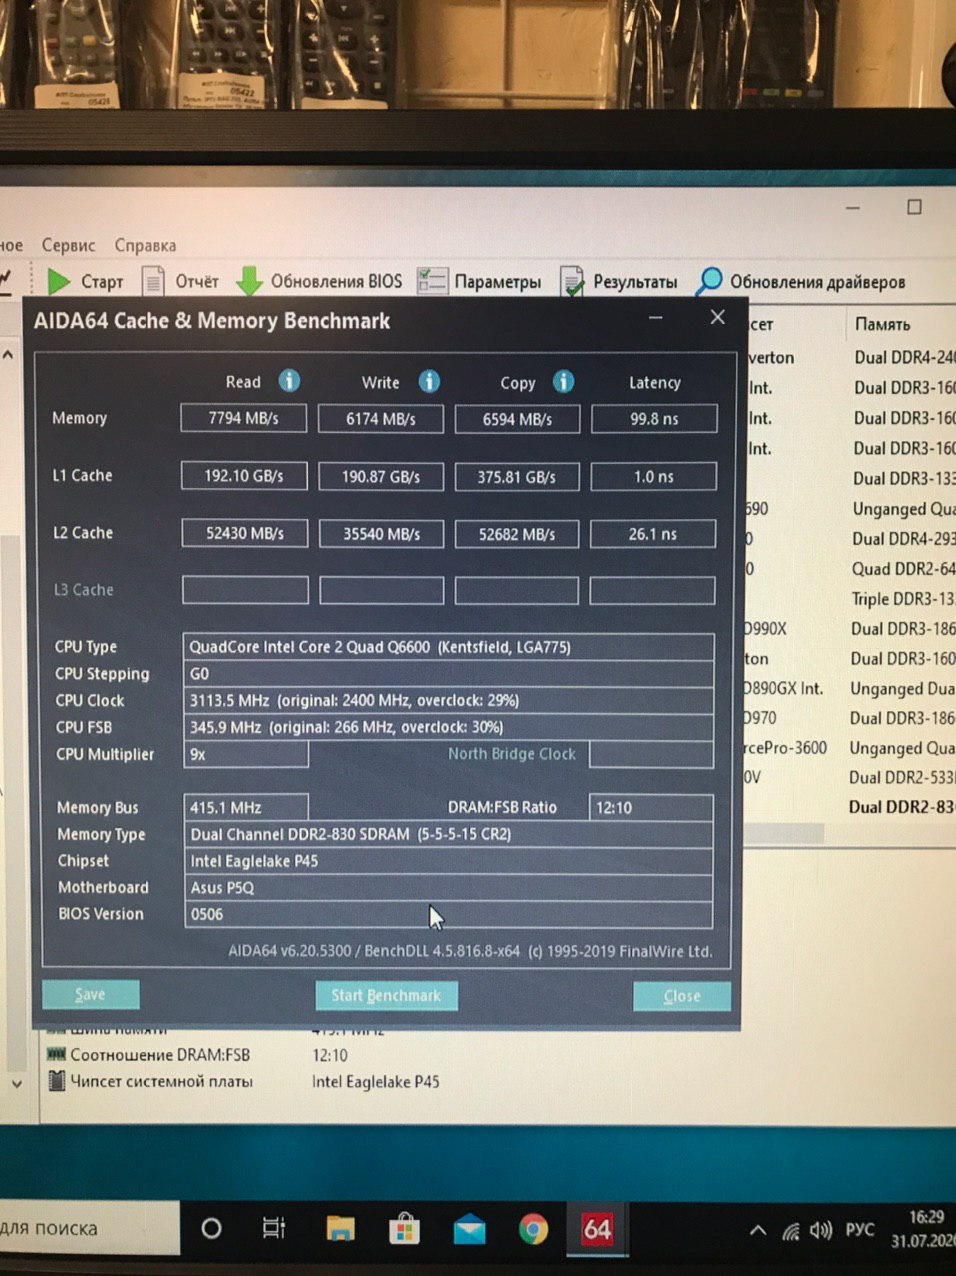Click the CPU Stepping G0 value
The height and width of the screenshot is (1276, 956).
[449, 674]
